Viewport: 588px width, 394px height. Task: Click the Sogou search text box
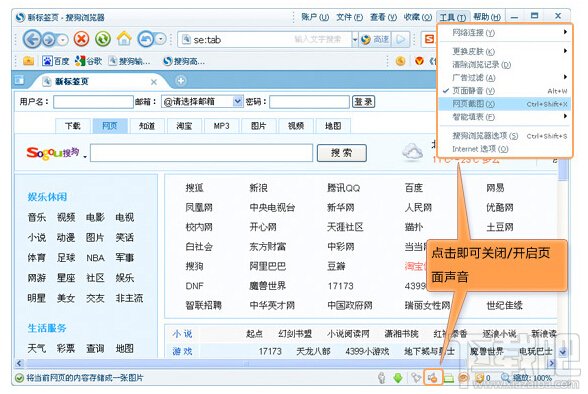201,153
